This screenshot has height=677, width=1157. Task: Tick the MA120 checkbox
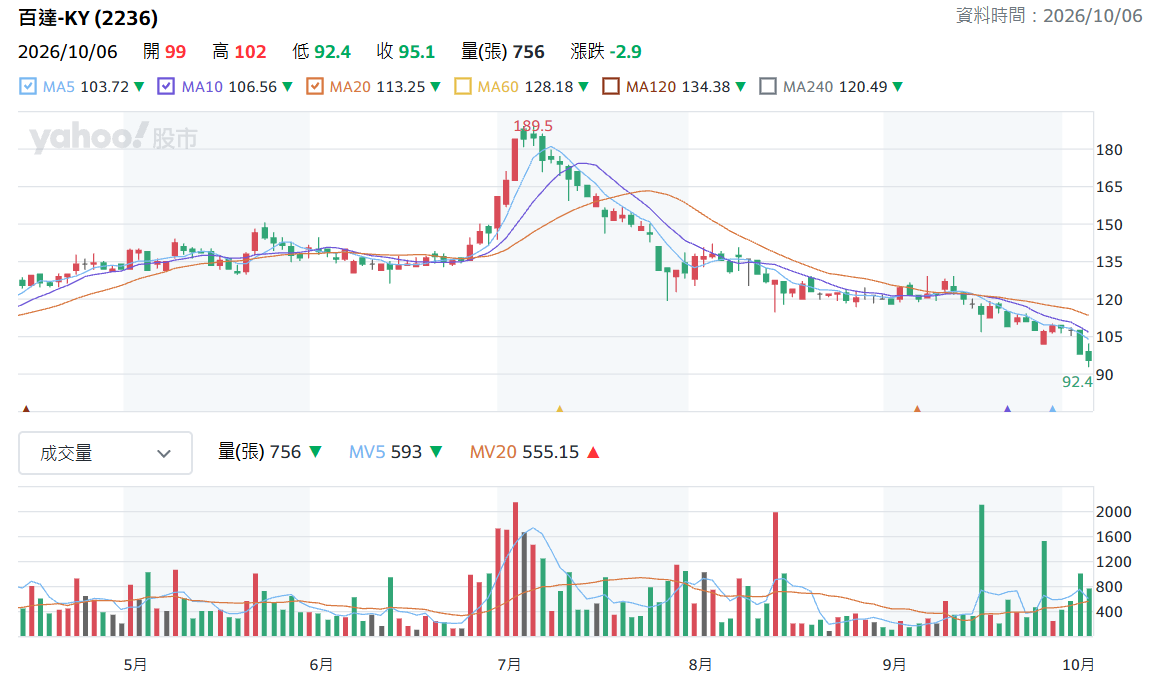611,86
